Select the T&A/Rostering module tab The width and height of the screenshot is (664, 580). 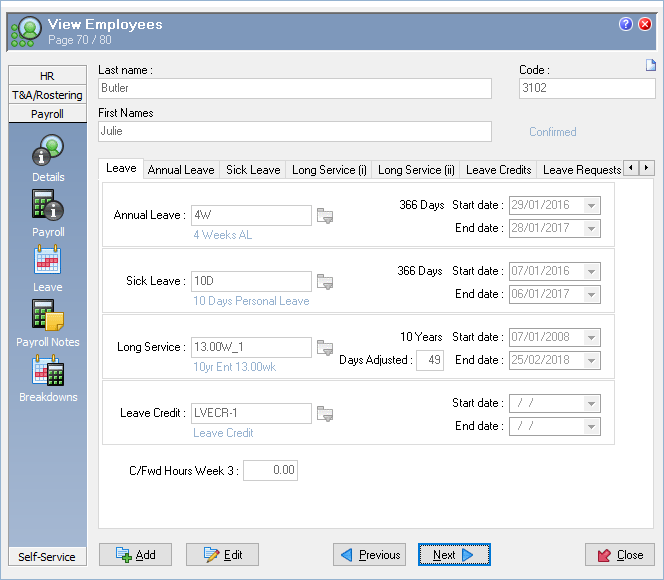47,95
